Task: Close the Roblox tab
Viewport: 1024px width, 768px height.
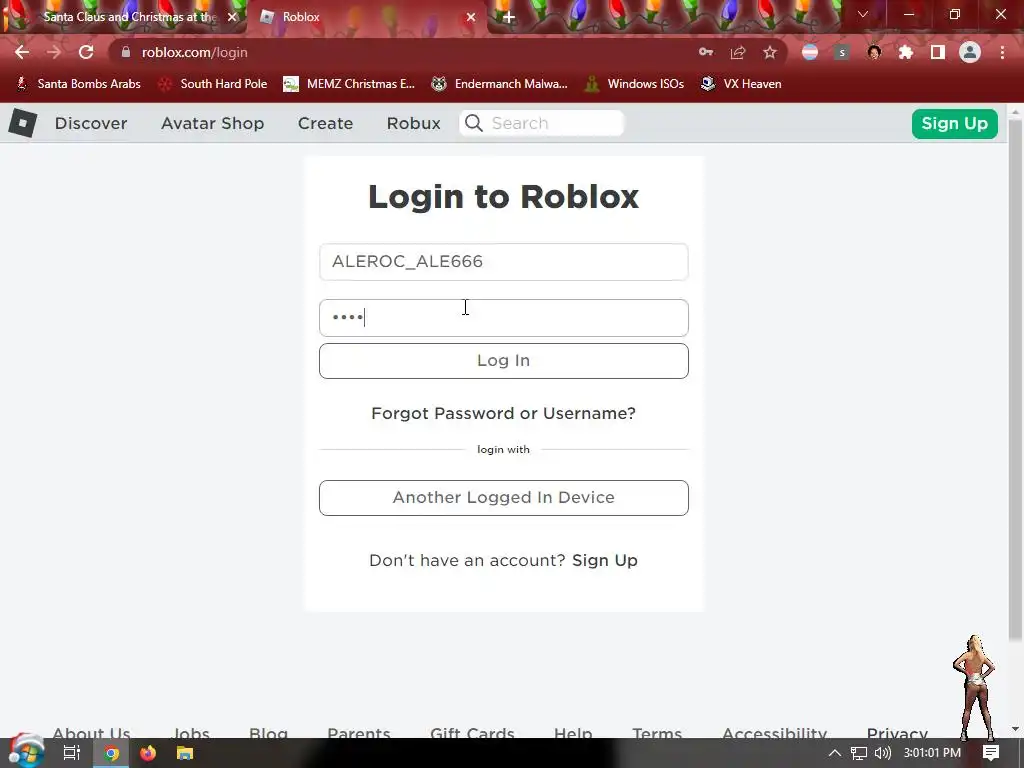Action: tap(470, 17)
